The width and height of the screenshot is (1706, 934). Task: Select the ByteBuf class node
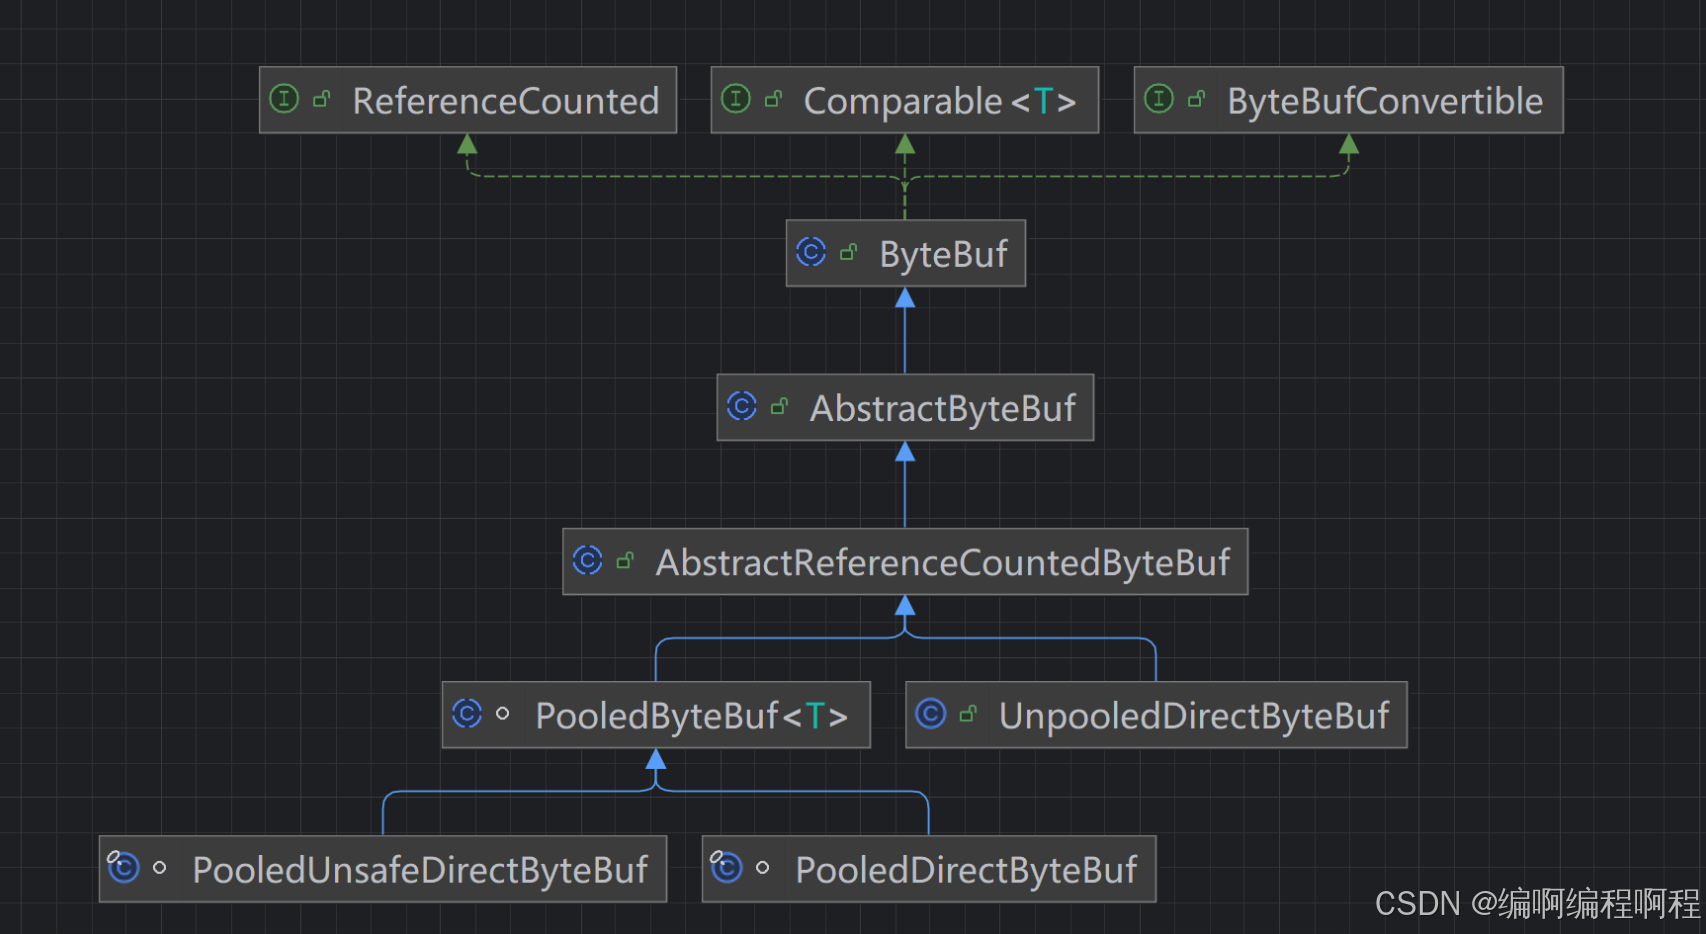[906, 253]
